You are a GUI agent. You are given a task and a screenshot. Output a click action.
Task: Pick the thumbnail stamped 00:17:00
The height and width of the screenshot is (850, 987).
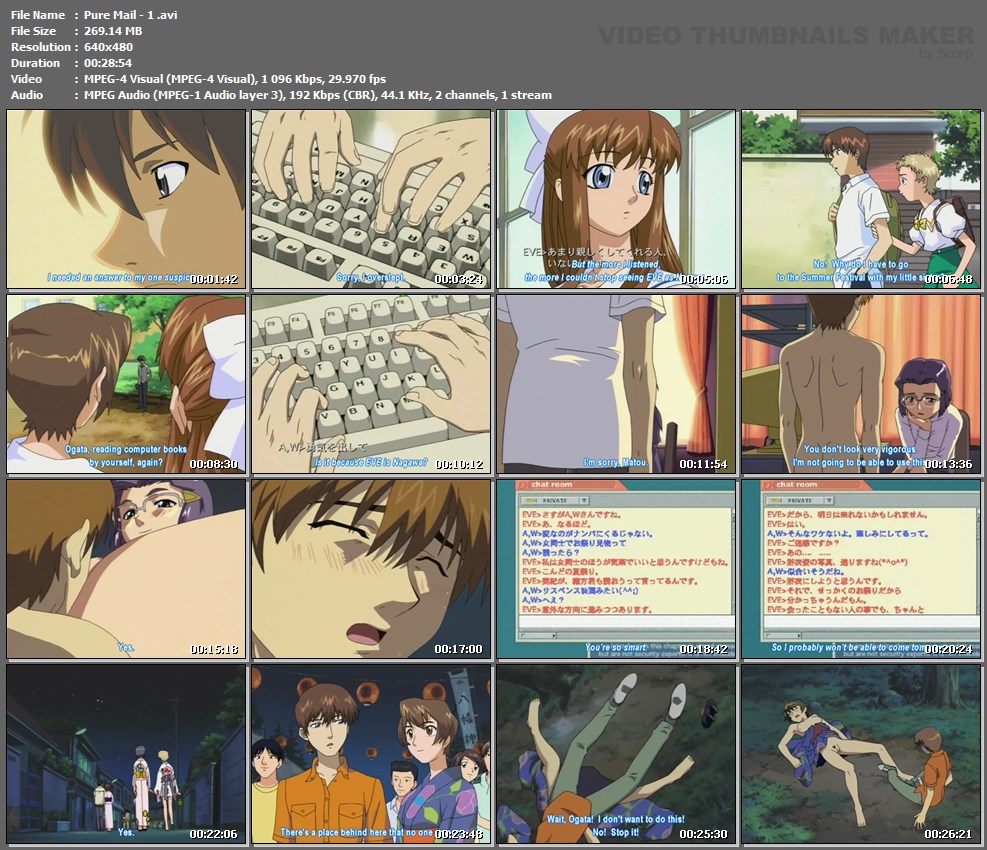[x=371, y=569]
